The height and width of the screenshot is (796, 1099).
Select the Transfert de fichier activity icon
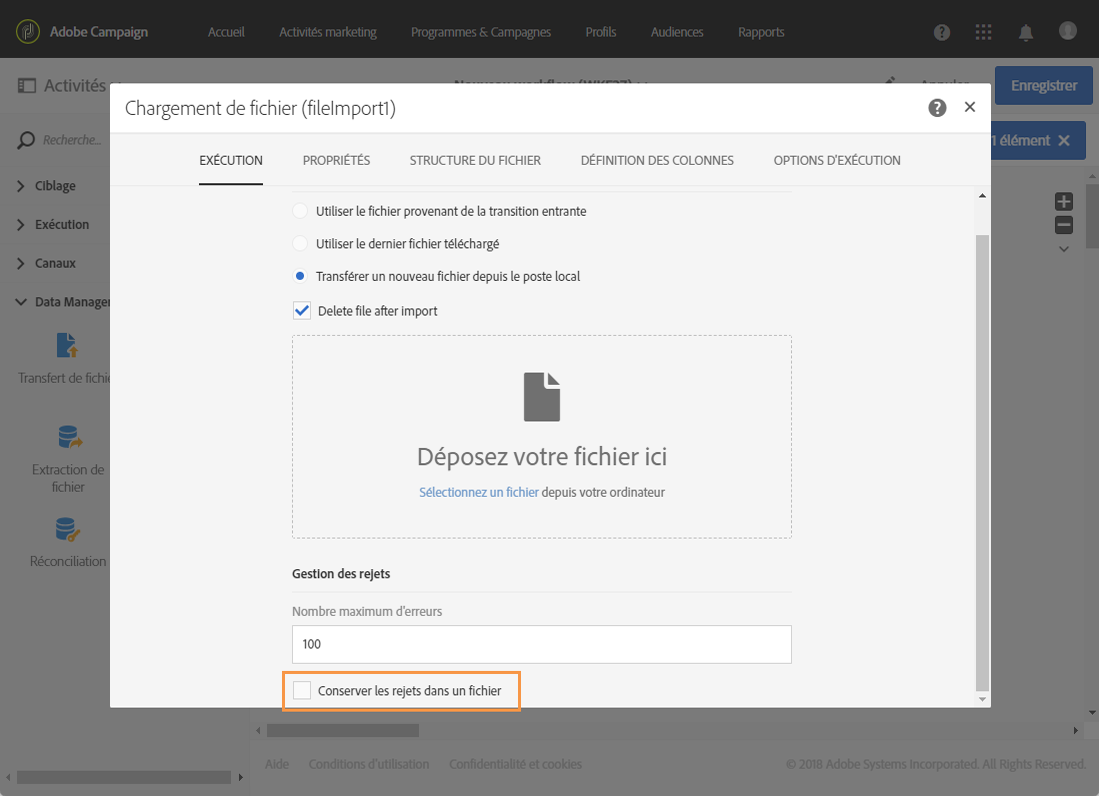67,345
